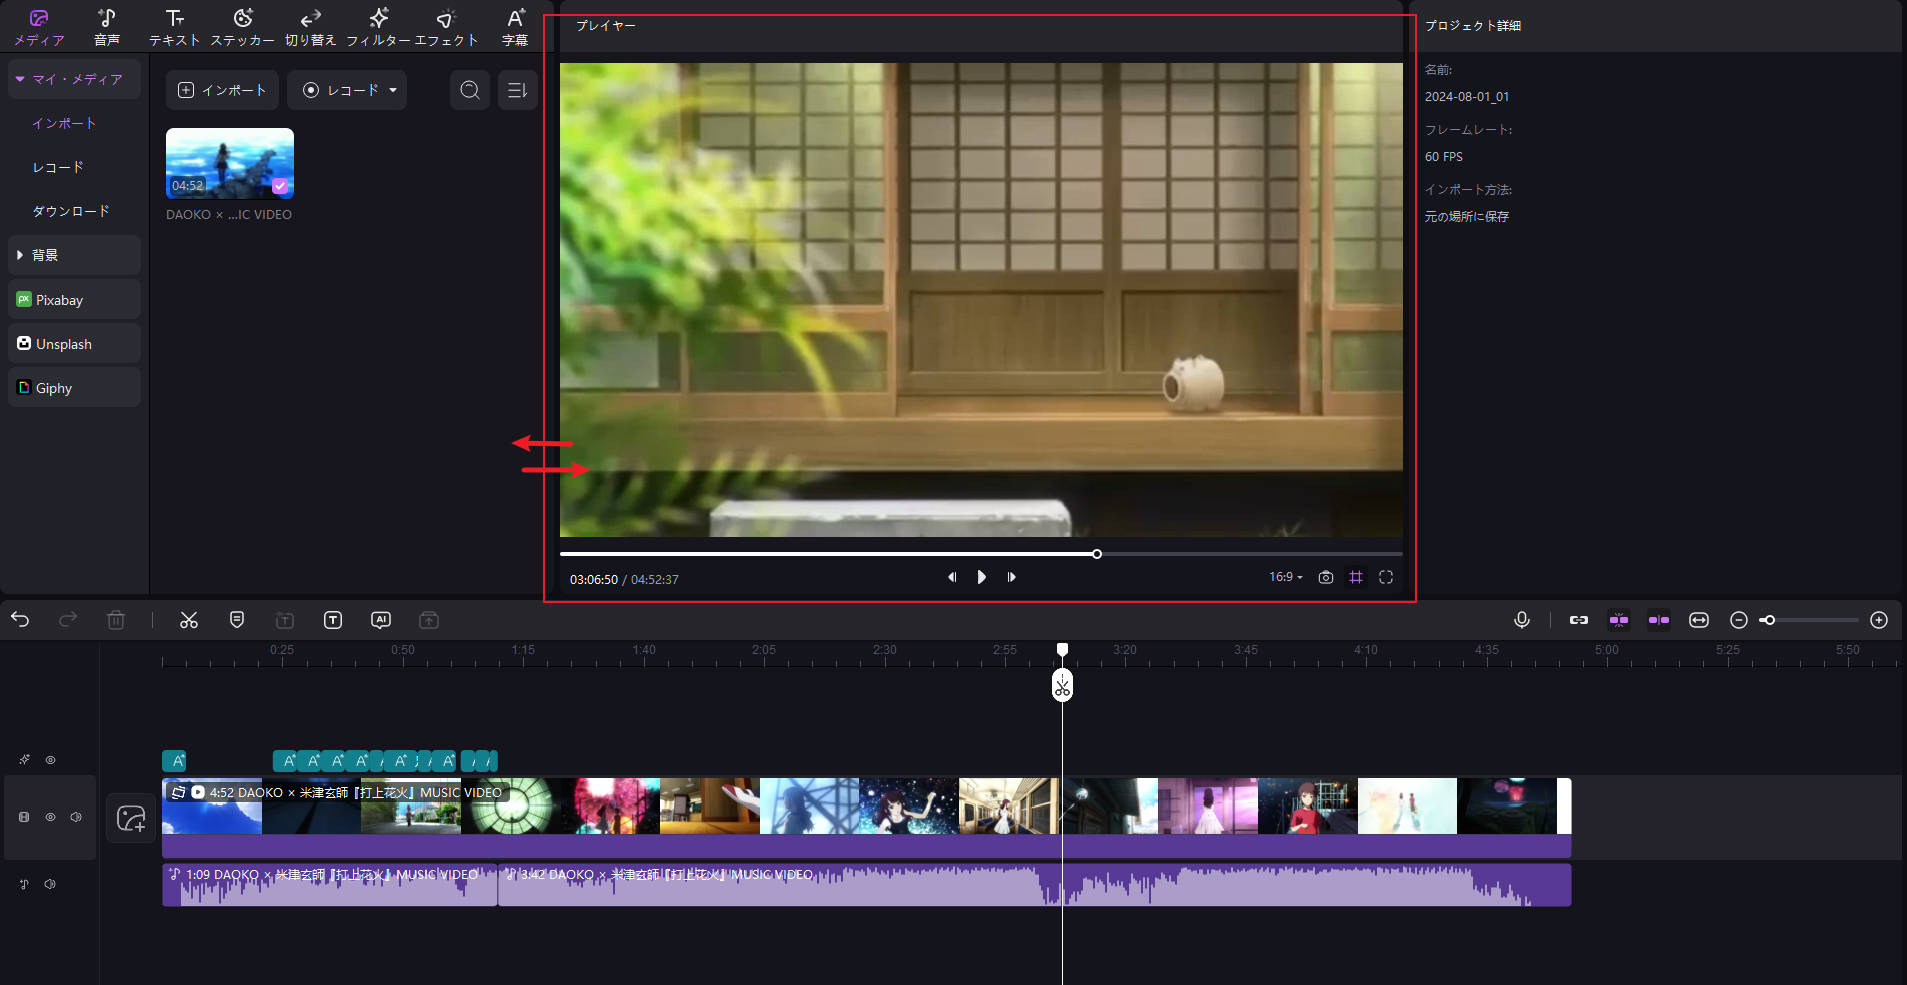Click the scissors split icon in timeline toolbar
The height and width of the screenshot is (985, 1907).
pyautogui.click(x=189, y=620)
